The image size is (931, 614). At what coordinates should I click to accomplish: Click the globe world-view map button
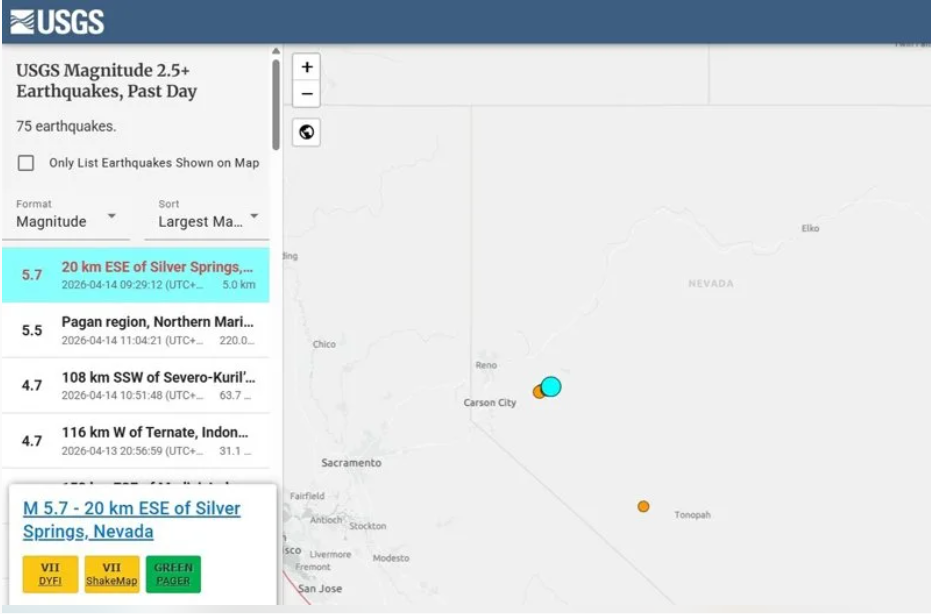[x=306, y=132]
